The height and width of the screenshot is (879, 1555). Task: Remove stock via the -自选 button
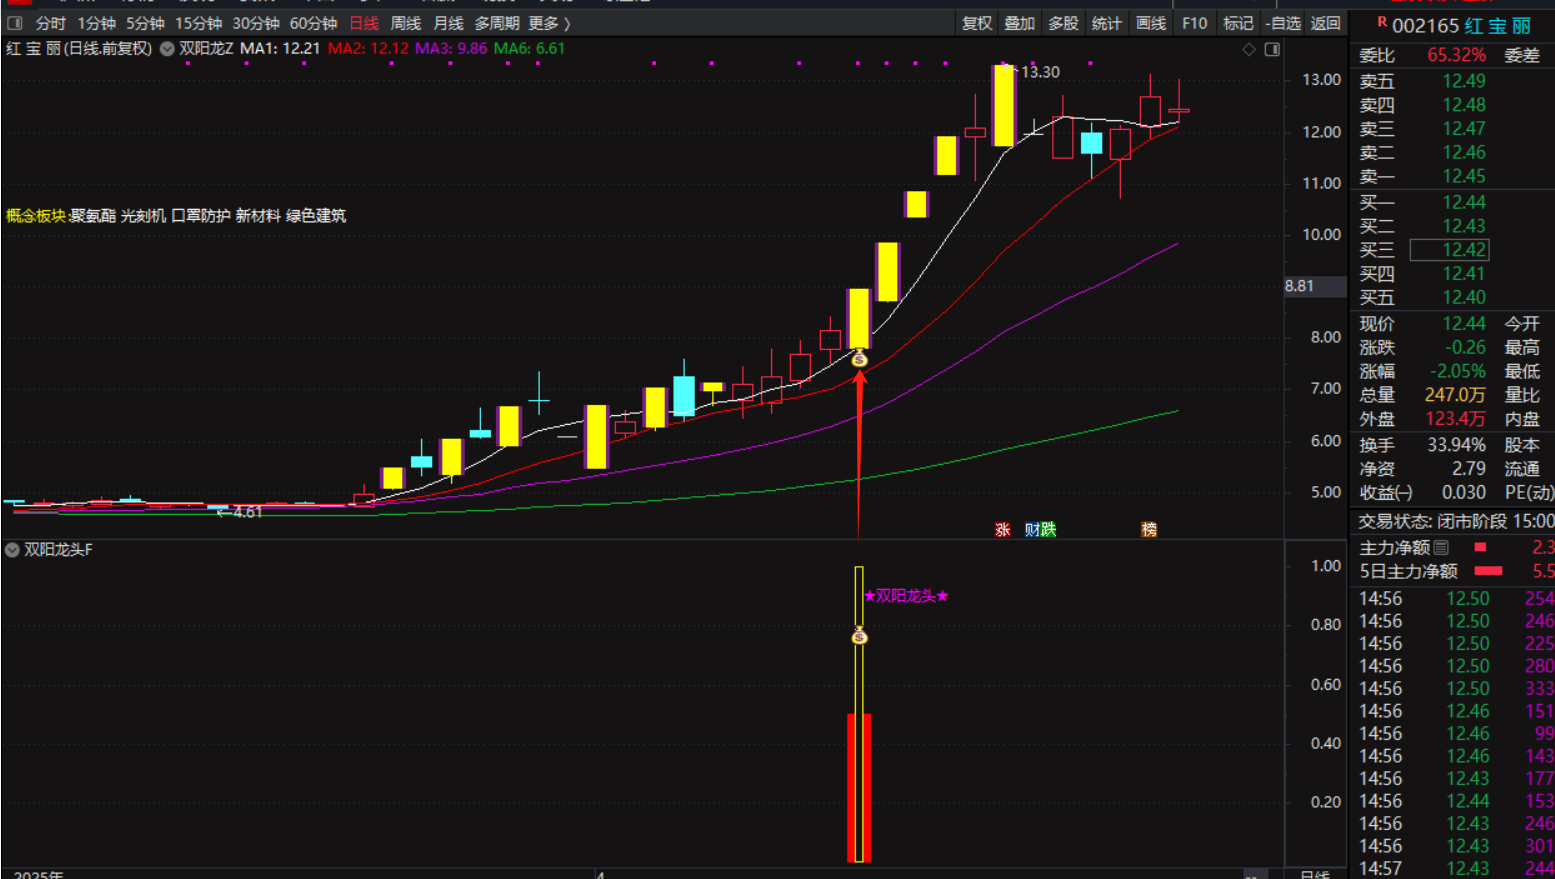[1283, 23]
